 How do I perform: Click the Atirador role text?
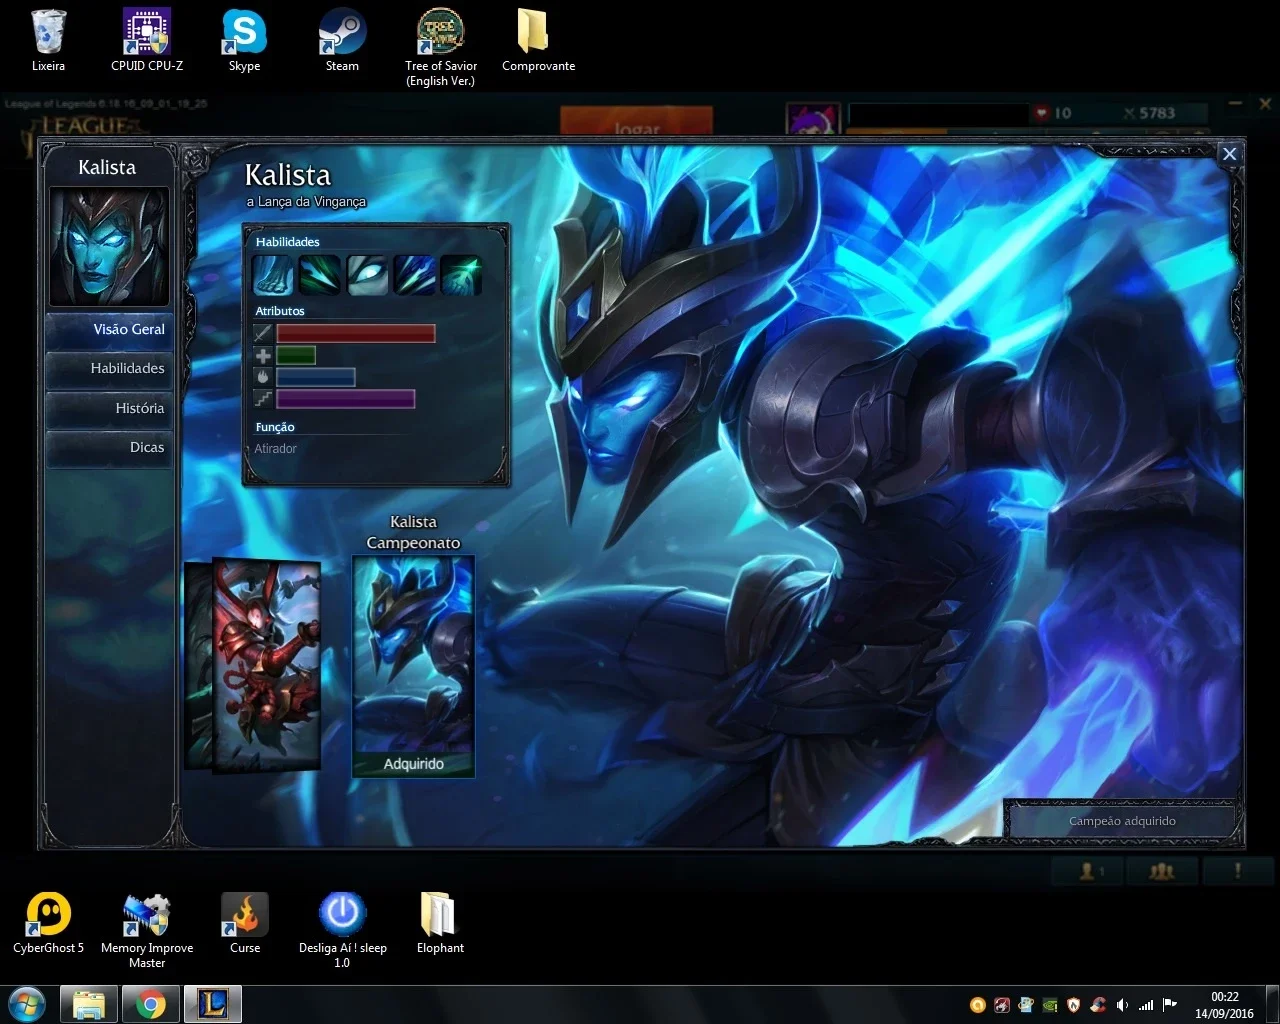click(x=275, y=449)
